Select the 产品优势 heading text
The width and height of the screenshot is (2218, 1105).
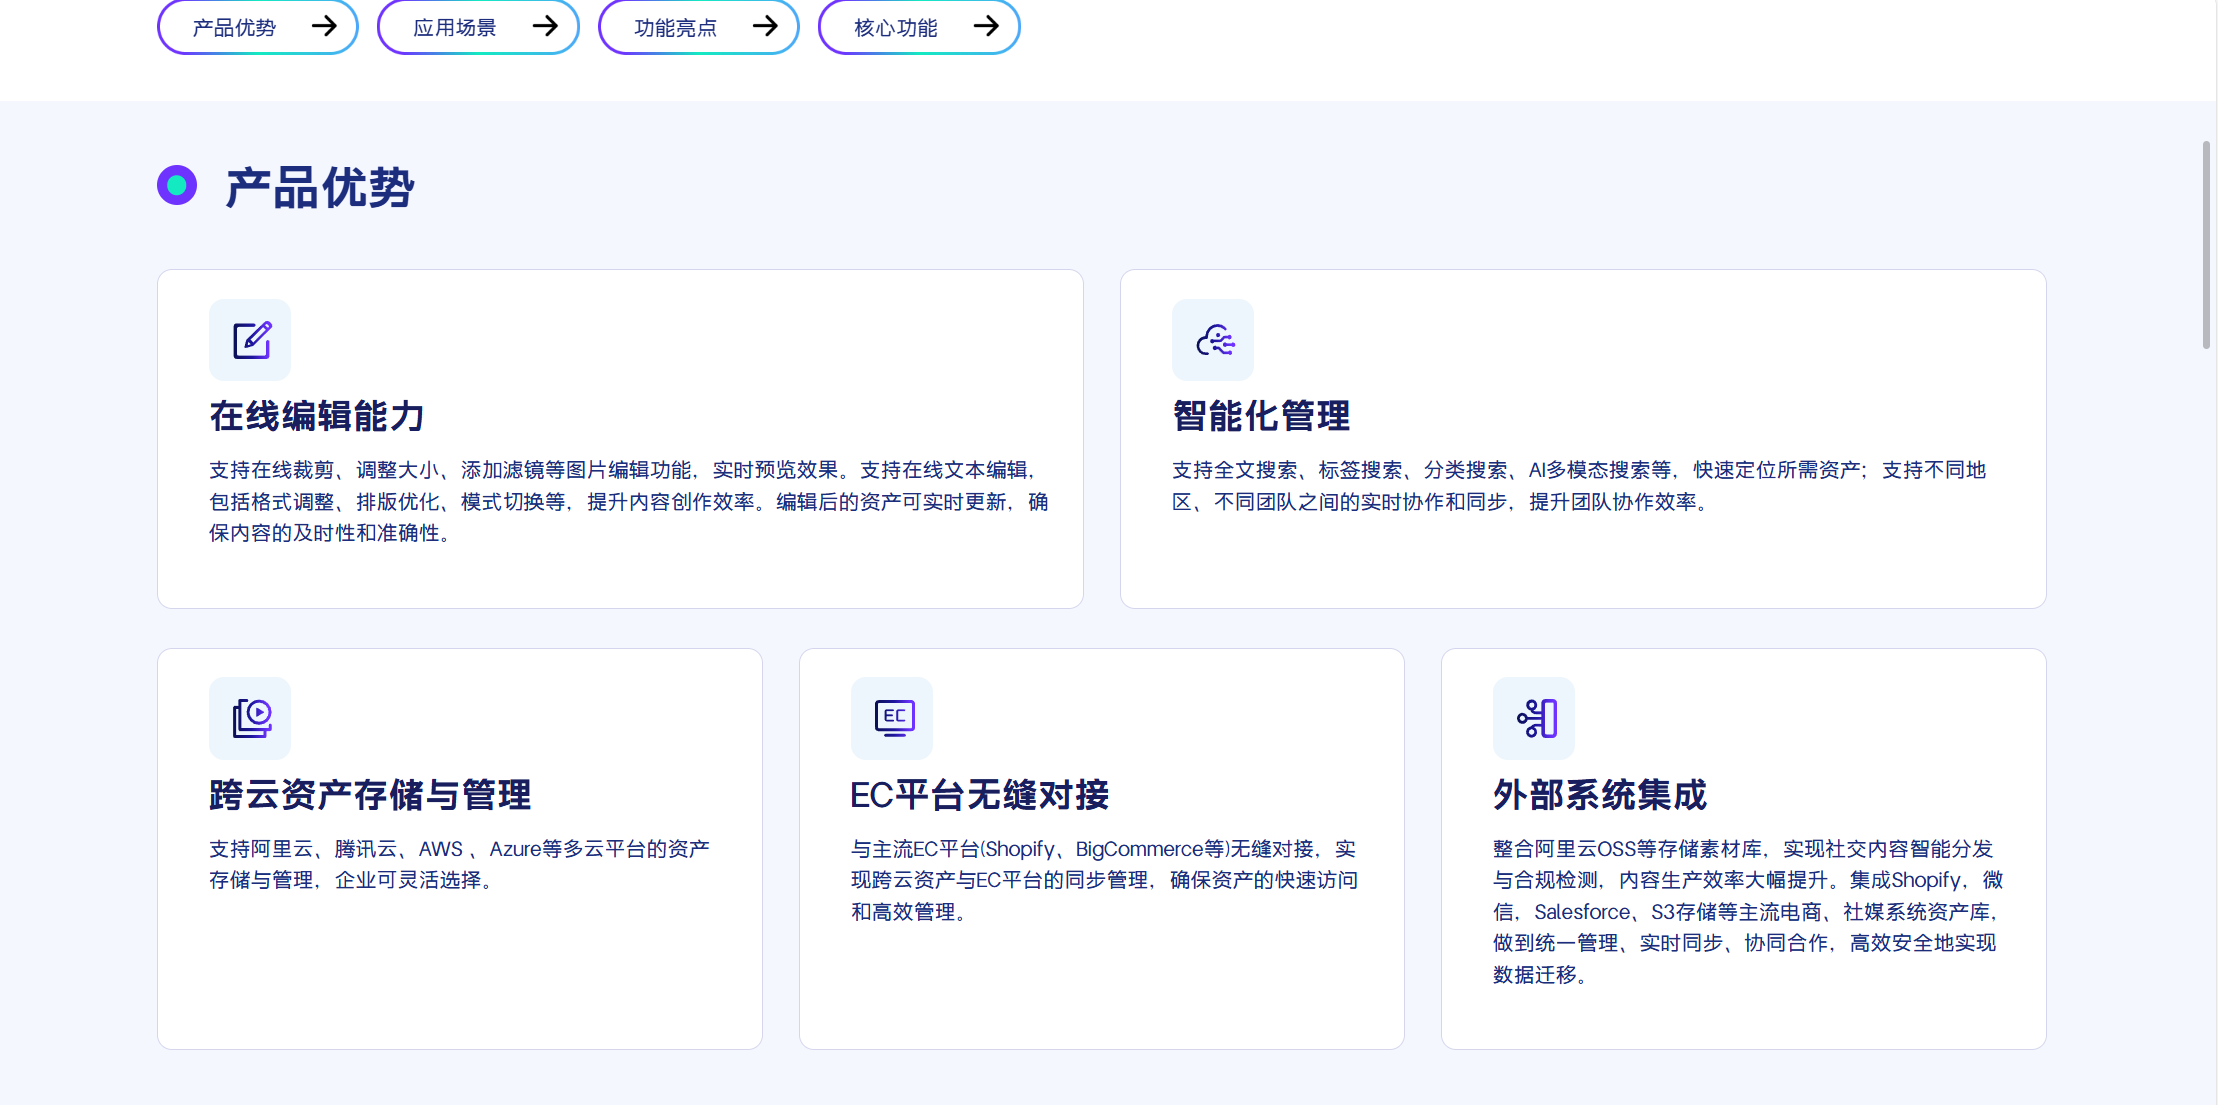(318, 187)
